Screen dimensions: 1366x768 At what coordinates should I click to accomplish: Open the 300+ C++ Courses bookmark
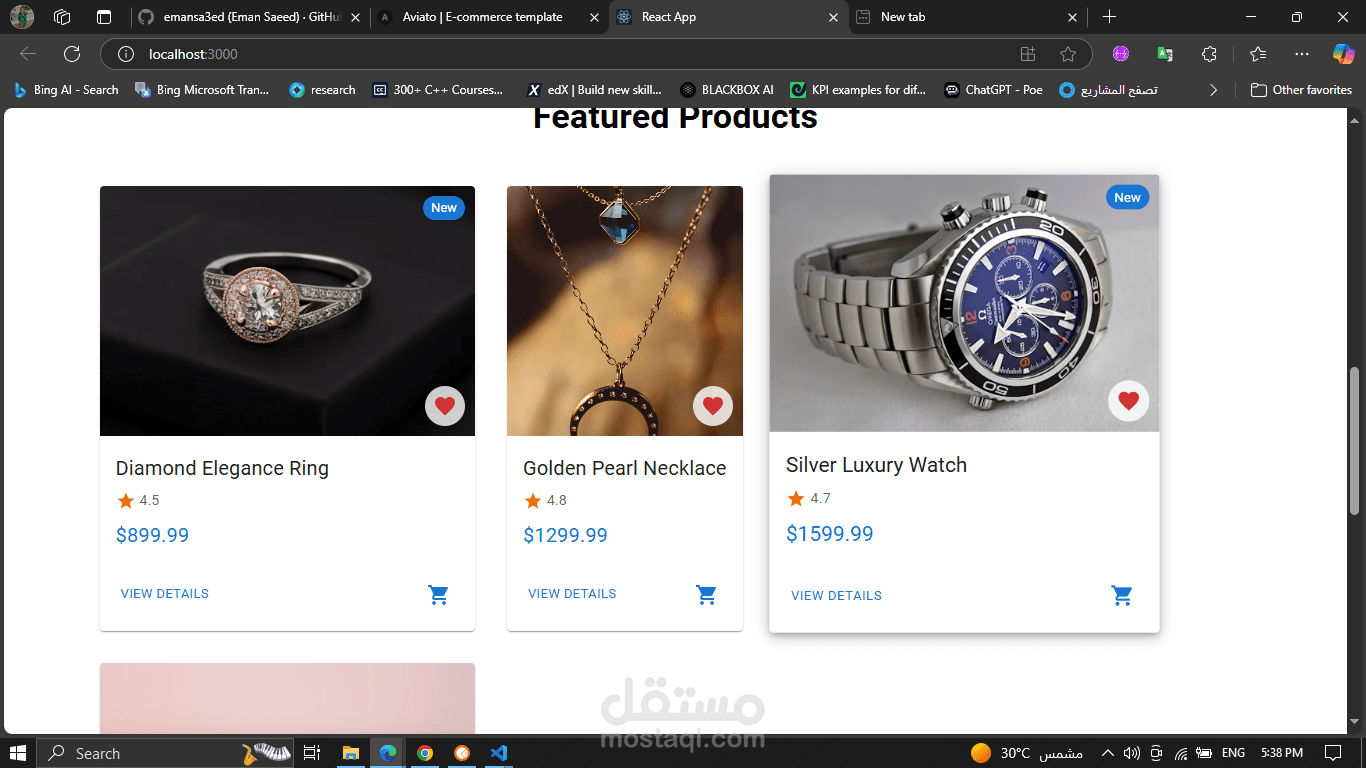click(438, 90)
